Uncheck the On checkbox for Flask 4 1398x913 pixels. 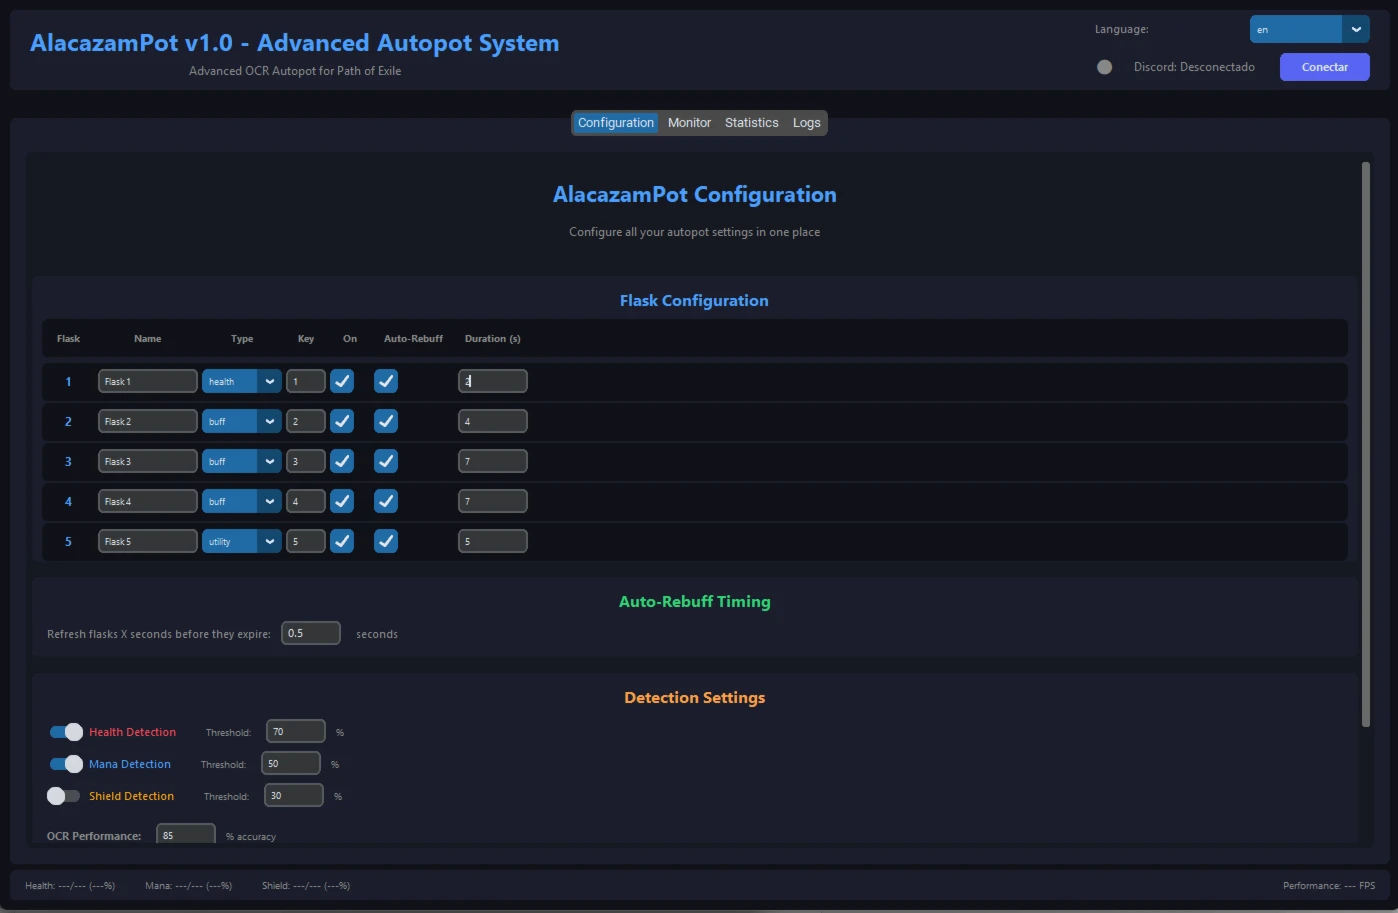[342, 501]
